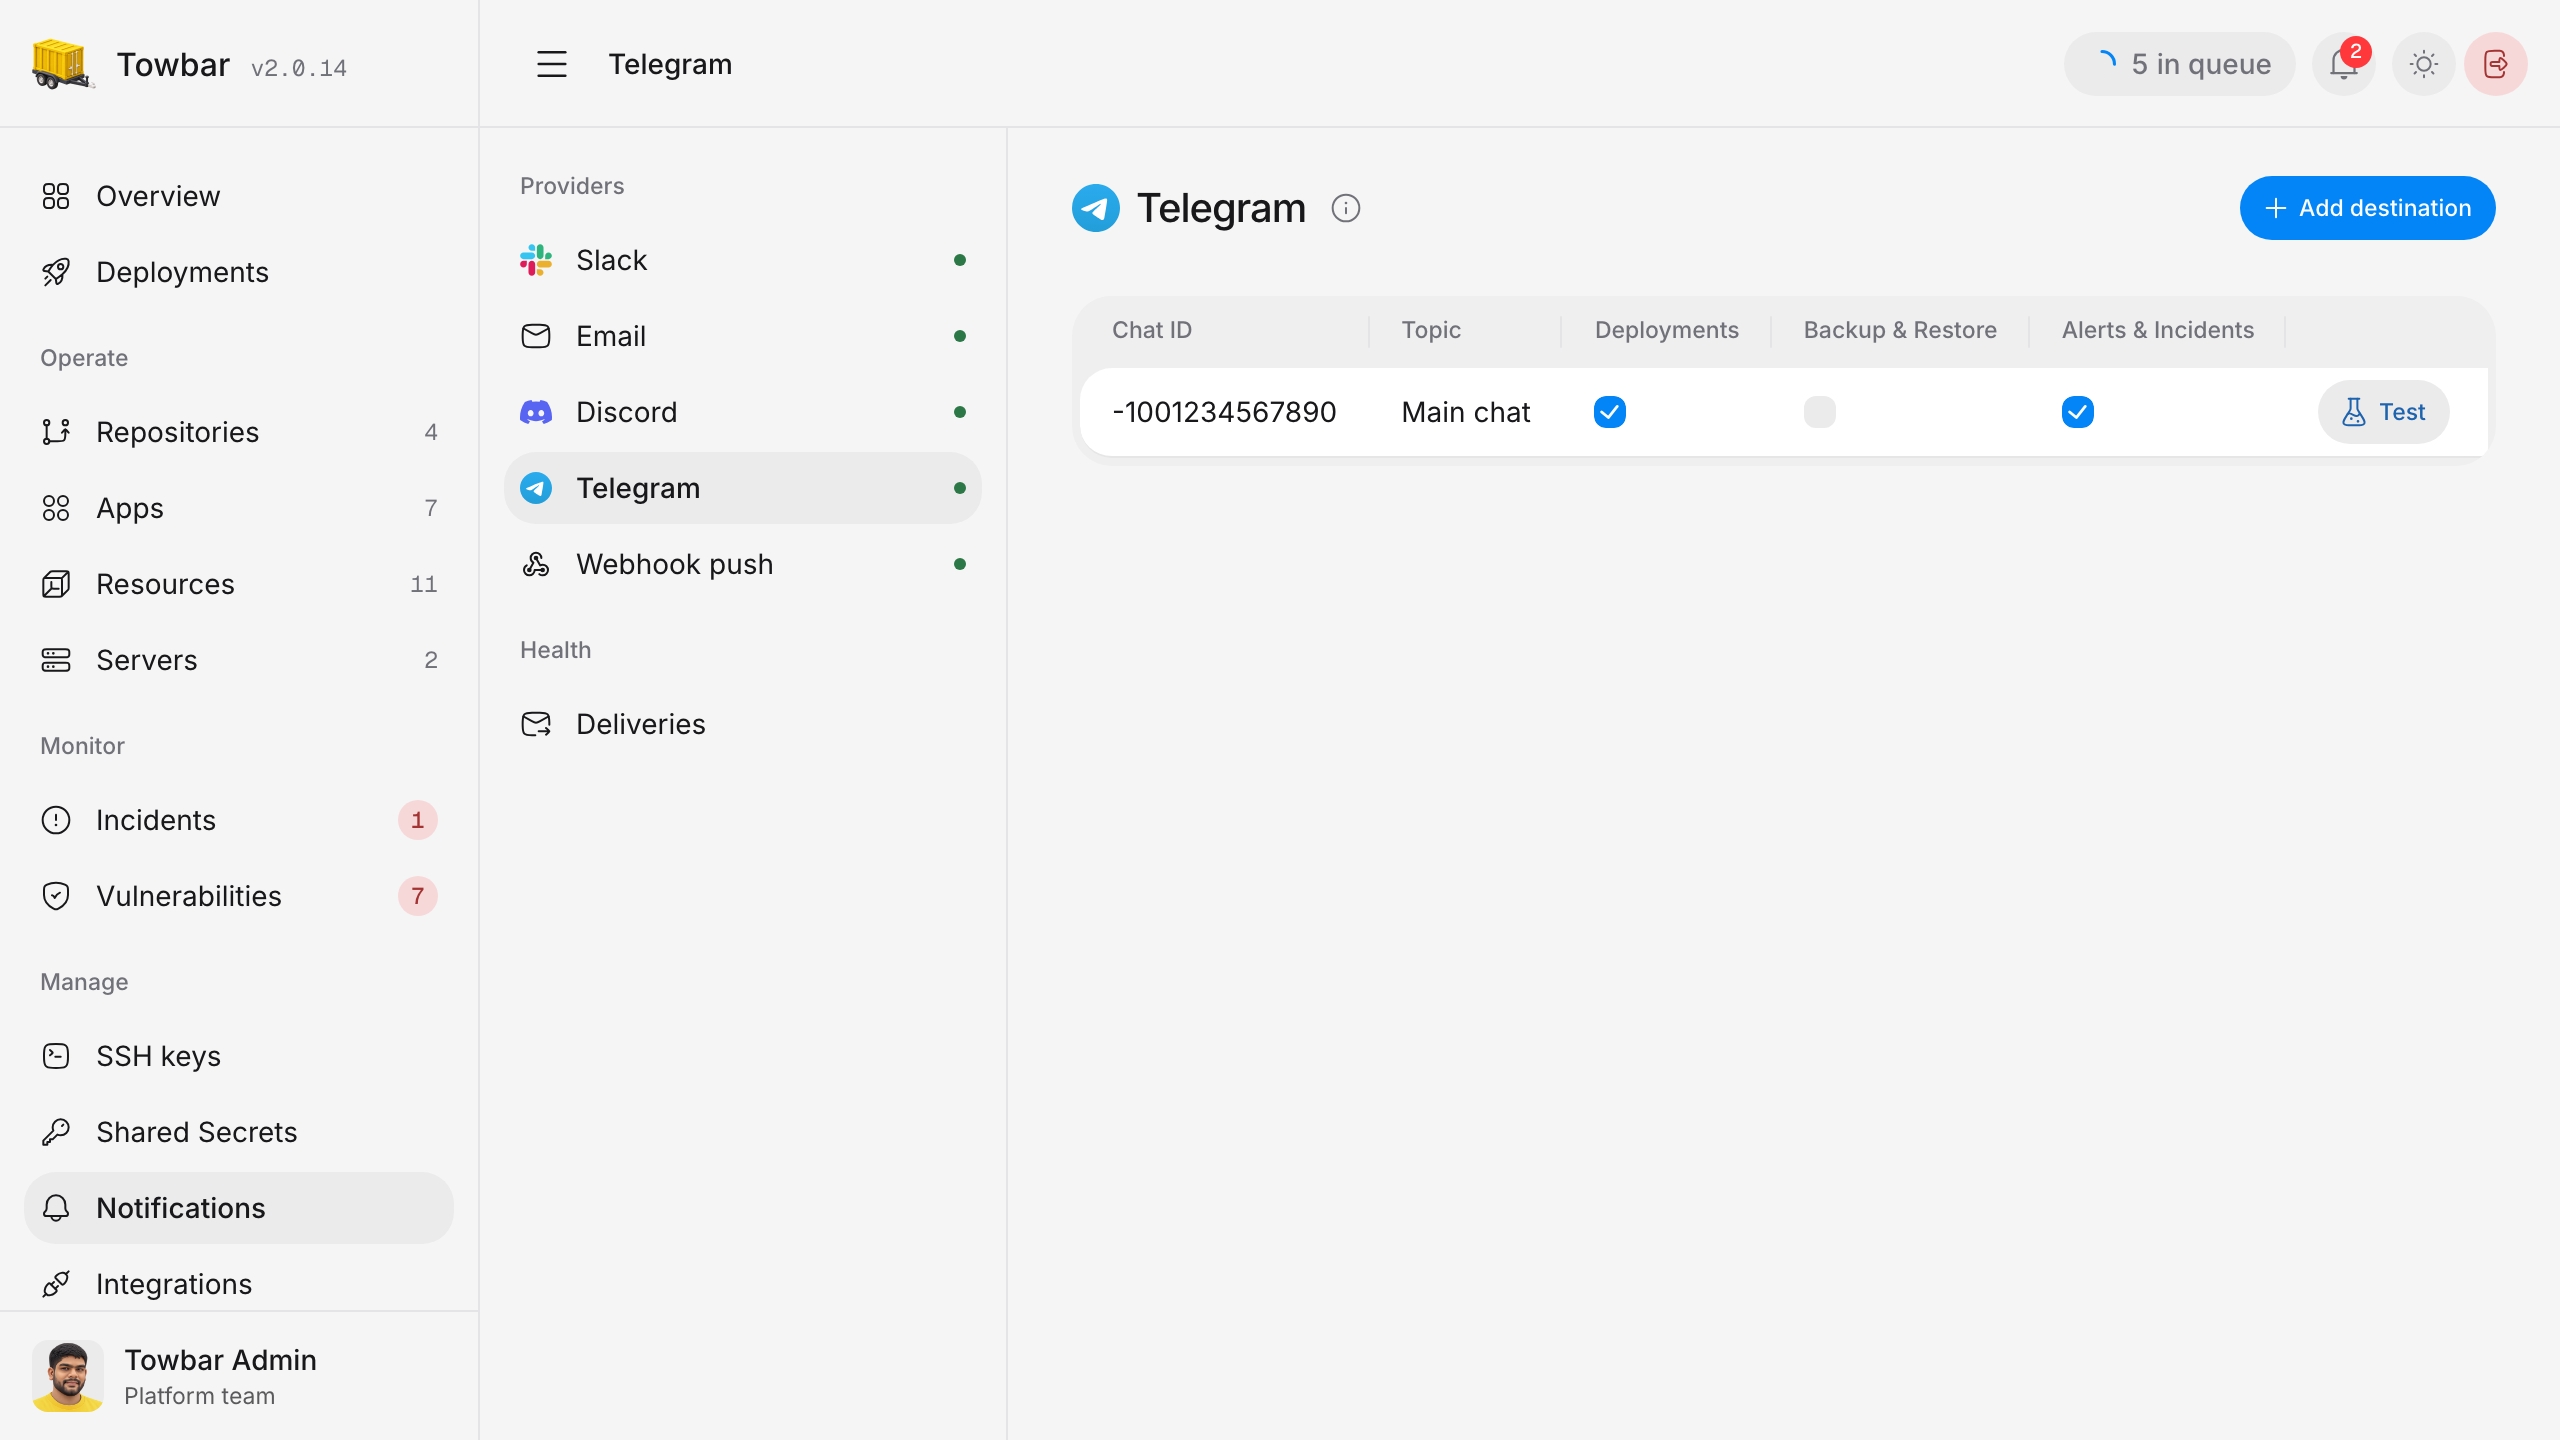This screenshot has height=1440, width=2560.
Task: Click the info icon beside Telegram heading
Action: 1346,208
